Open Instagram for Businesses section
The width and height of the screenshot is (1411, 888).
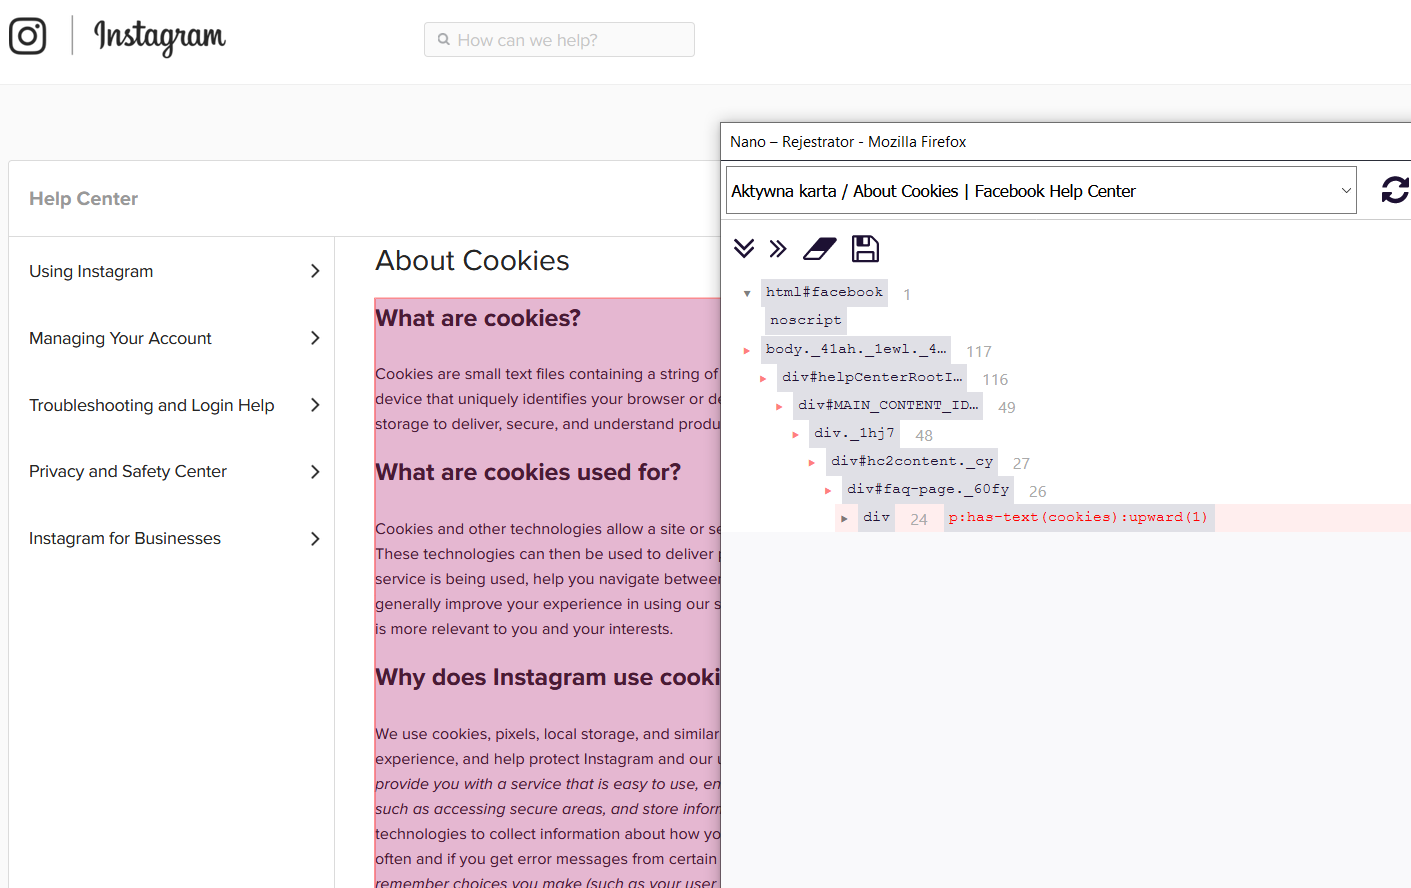125,538
